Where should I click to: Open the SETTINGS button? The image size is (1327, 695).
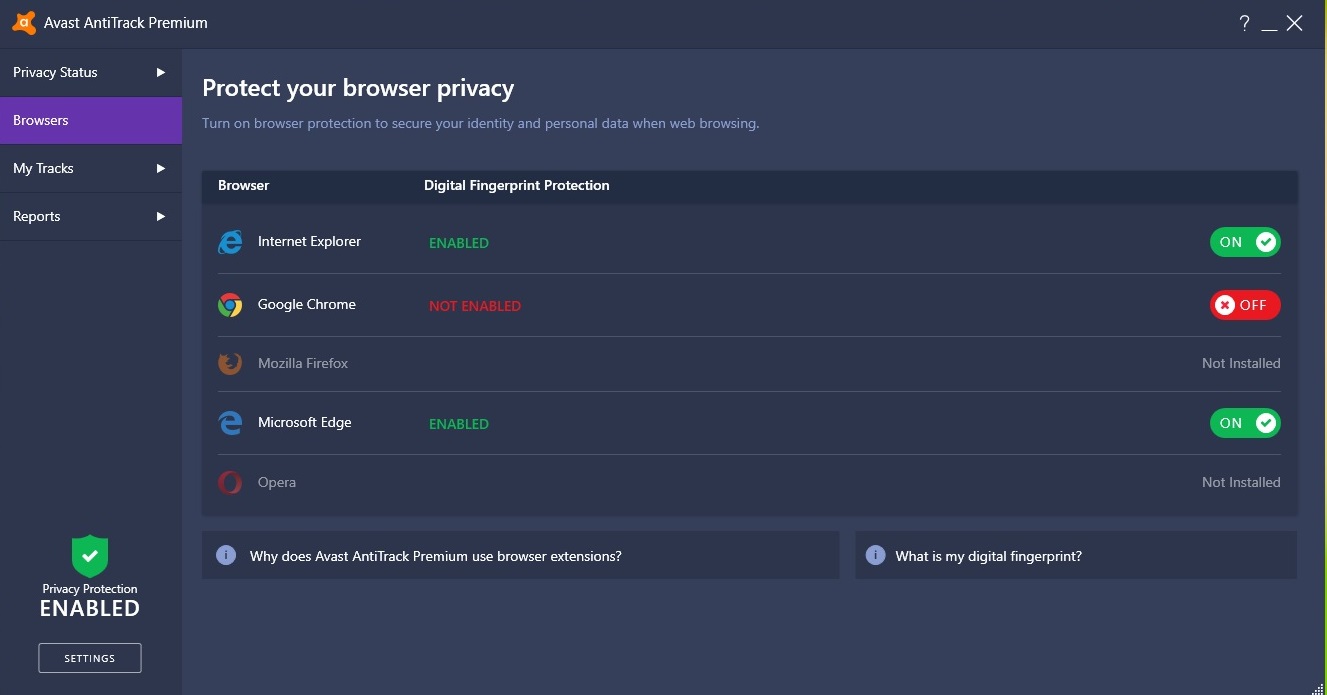pyautogui.click(x=90, y=658)
